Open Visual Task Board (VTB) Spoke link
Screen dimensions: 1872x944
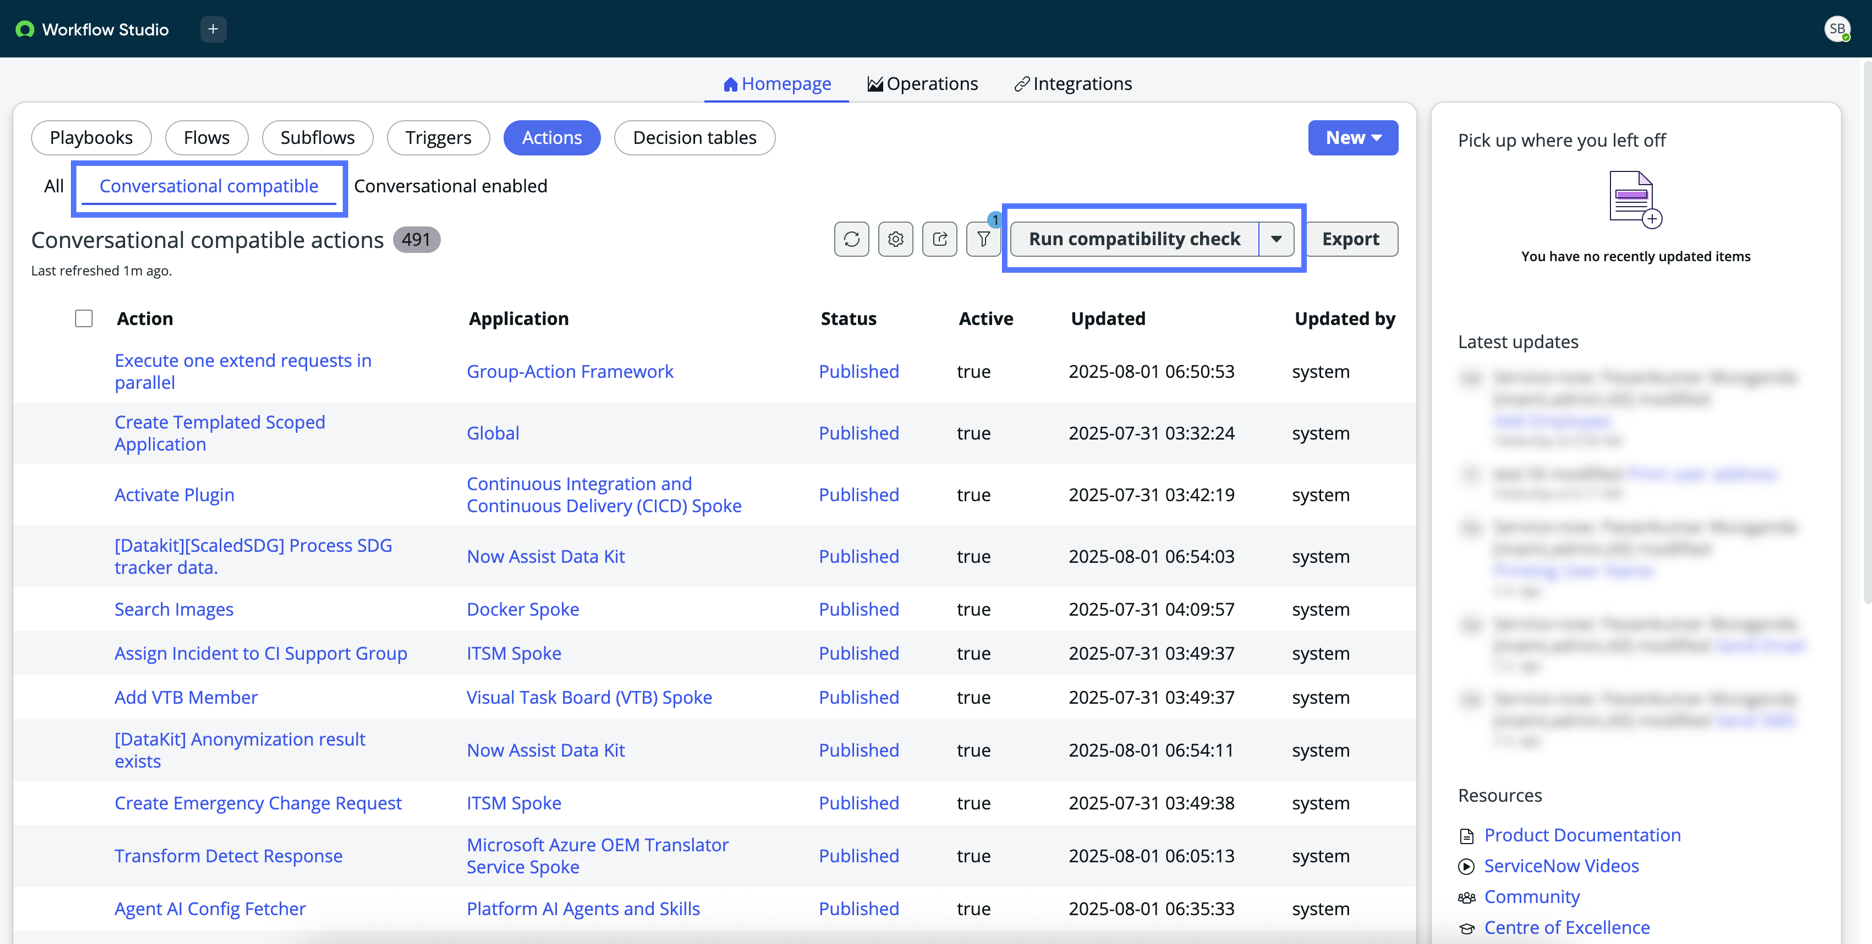coord(589,697)
